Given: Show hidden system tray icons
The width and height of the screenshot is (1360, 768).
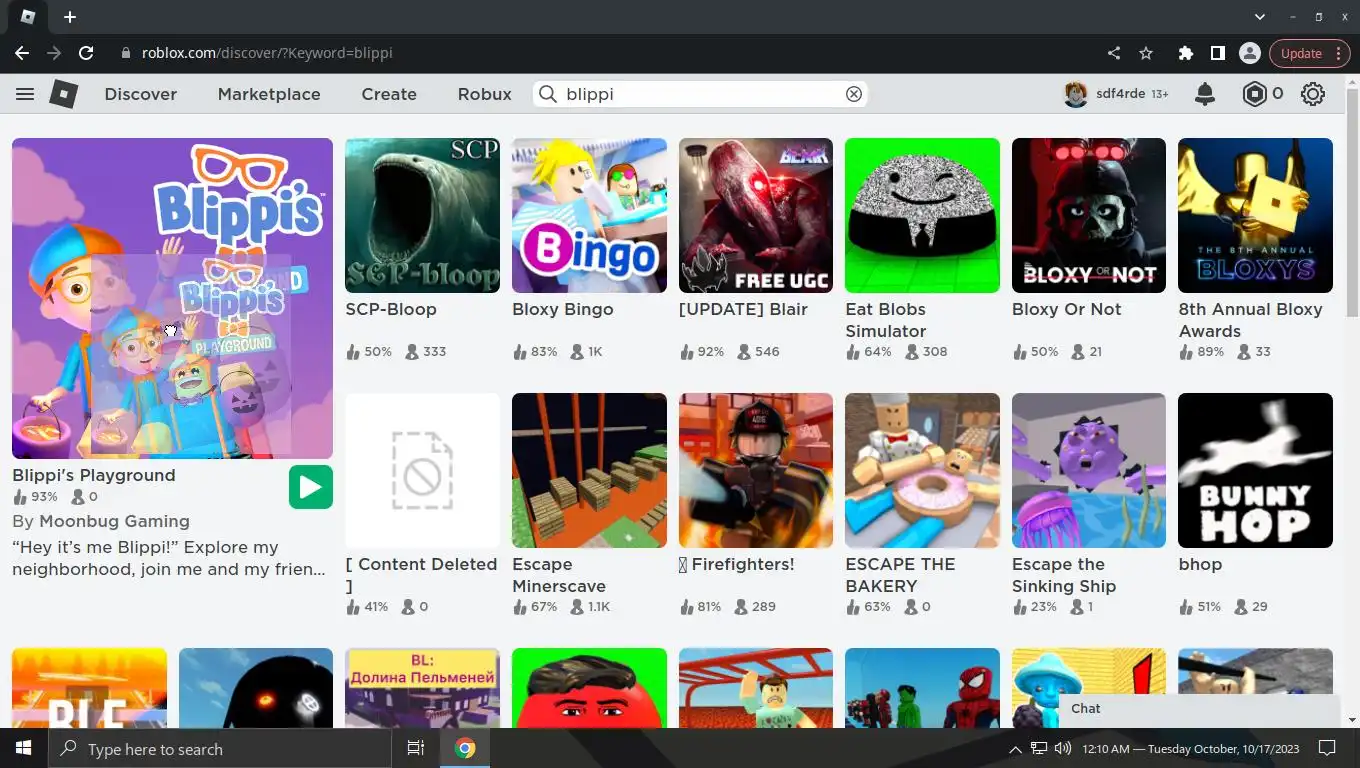Looking at the screenshot, I should (x=1015, y=748).
